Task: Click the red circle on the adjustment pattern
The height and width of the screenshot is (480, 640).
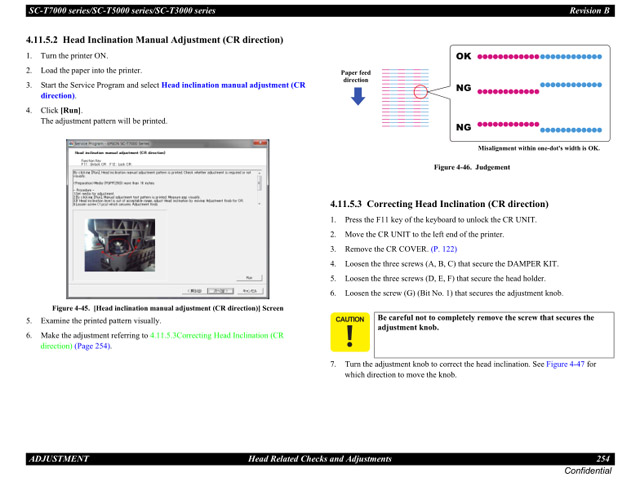Action: click(418, 91)
